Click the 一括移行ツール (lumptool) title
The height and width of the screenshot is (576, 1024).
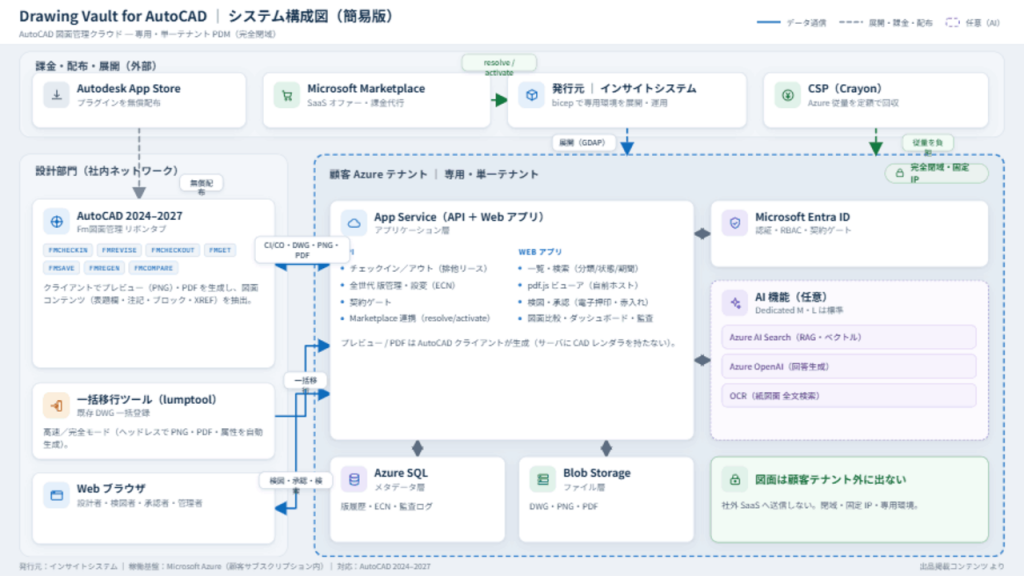point(146,399)
